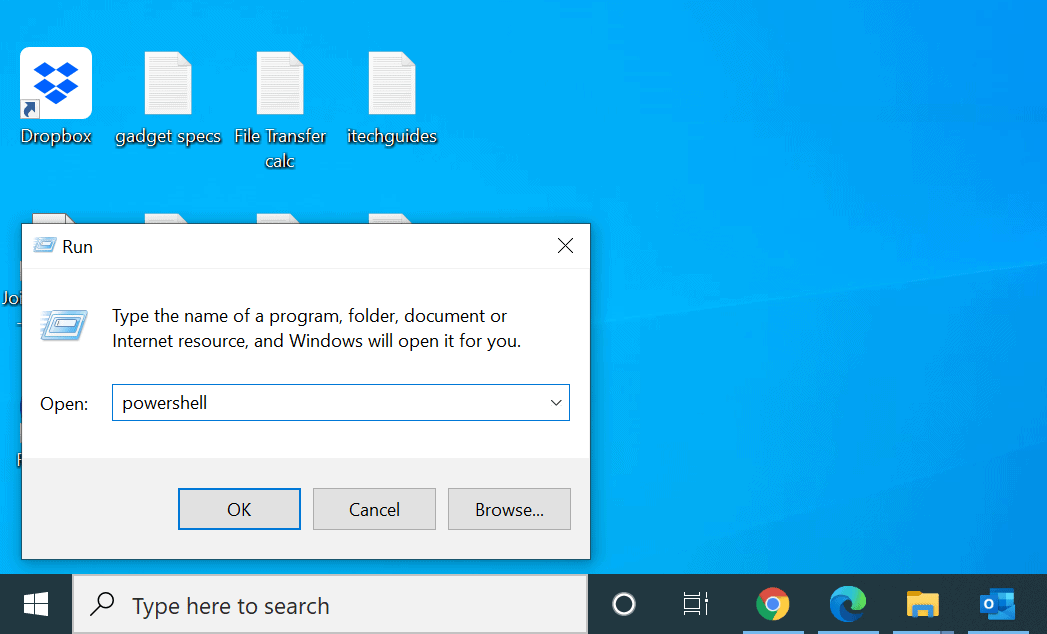Cancel the Run dialog

point(374,508)
